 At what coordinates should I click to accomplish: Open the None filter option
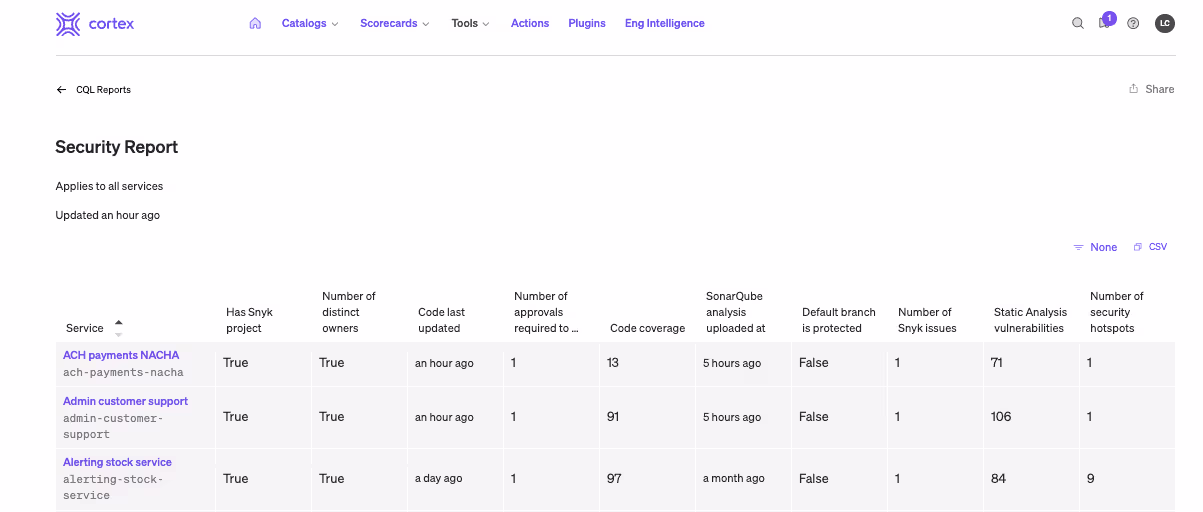click(1095, 247)
